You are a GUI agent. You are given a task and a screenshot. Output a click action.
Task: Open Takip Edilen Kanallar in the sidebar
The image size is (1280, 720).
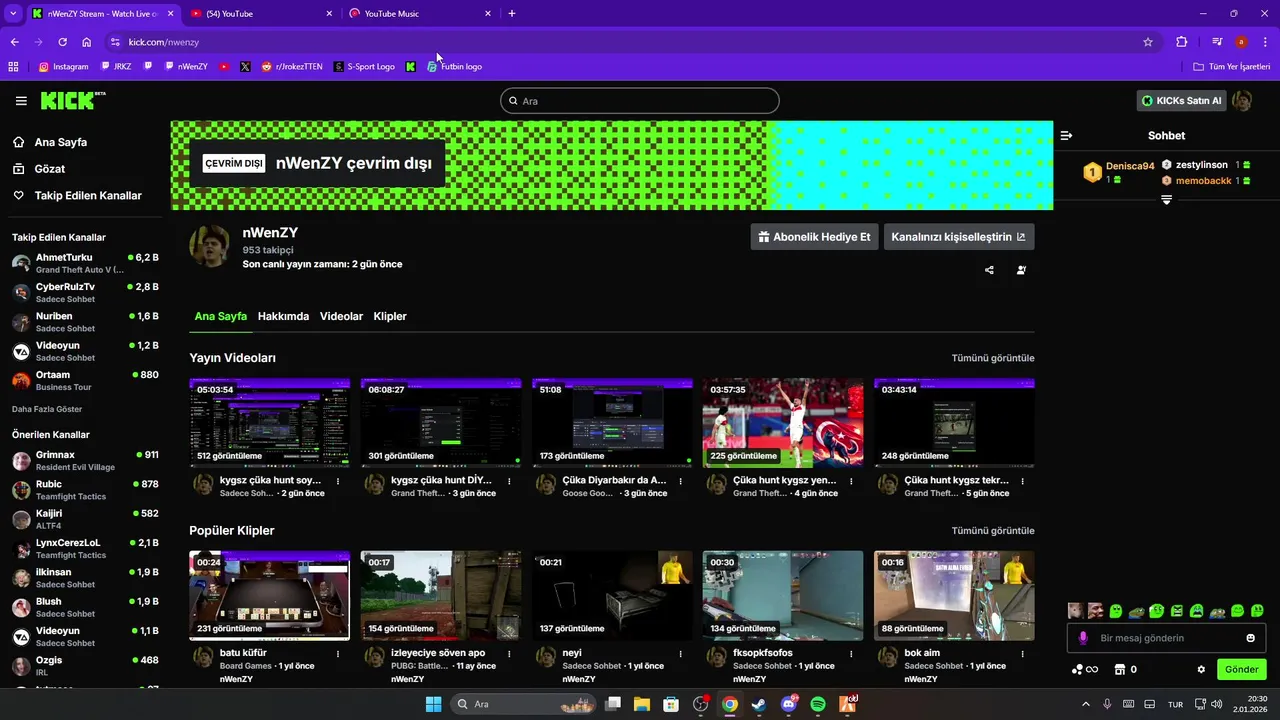(x=77, y=196)
